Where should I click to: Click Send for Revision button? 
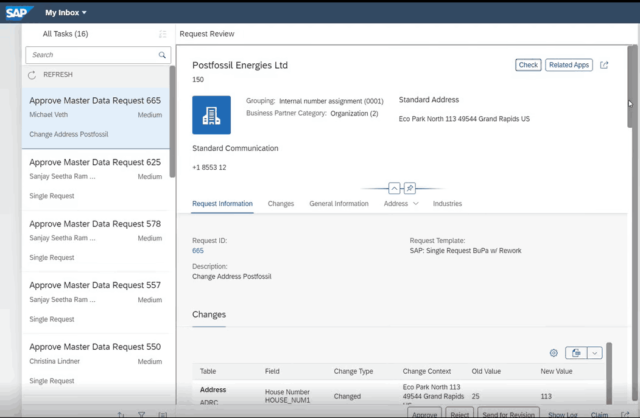click(x=509, y=414)
